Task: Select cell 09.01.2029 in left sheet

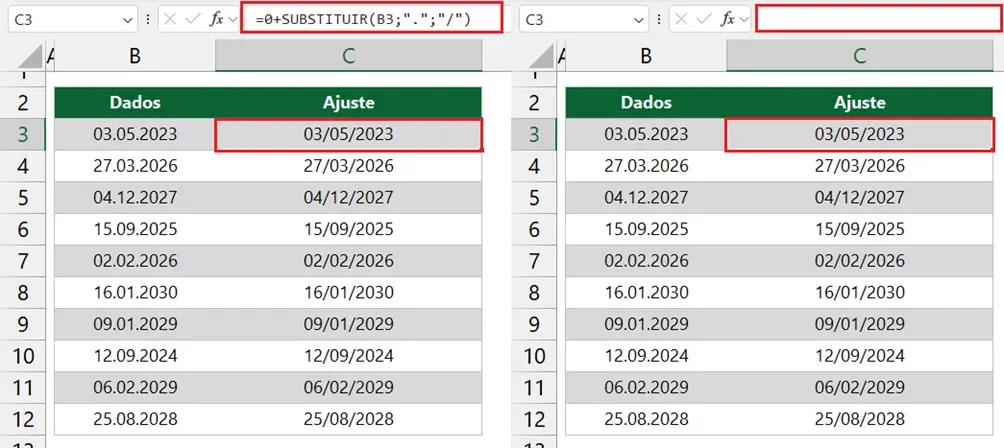Action: pos(135,324)
